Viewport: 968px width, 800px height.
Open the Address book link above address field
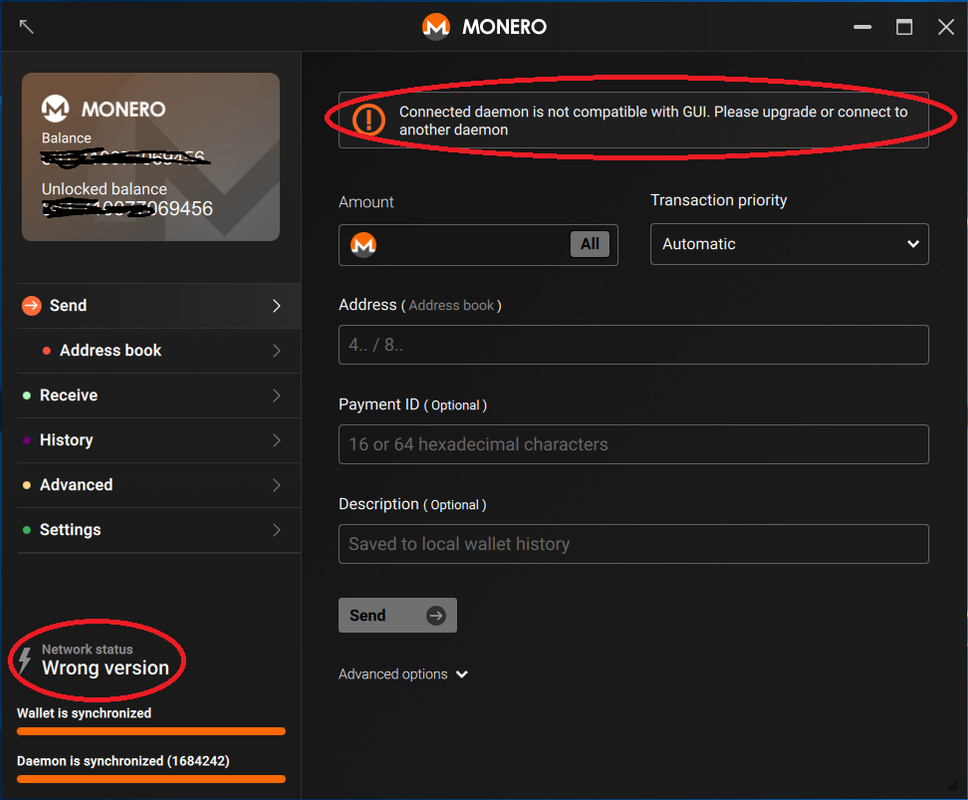[451, 306]
